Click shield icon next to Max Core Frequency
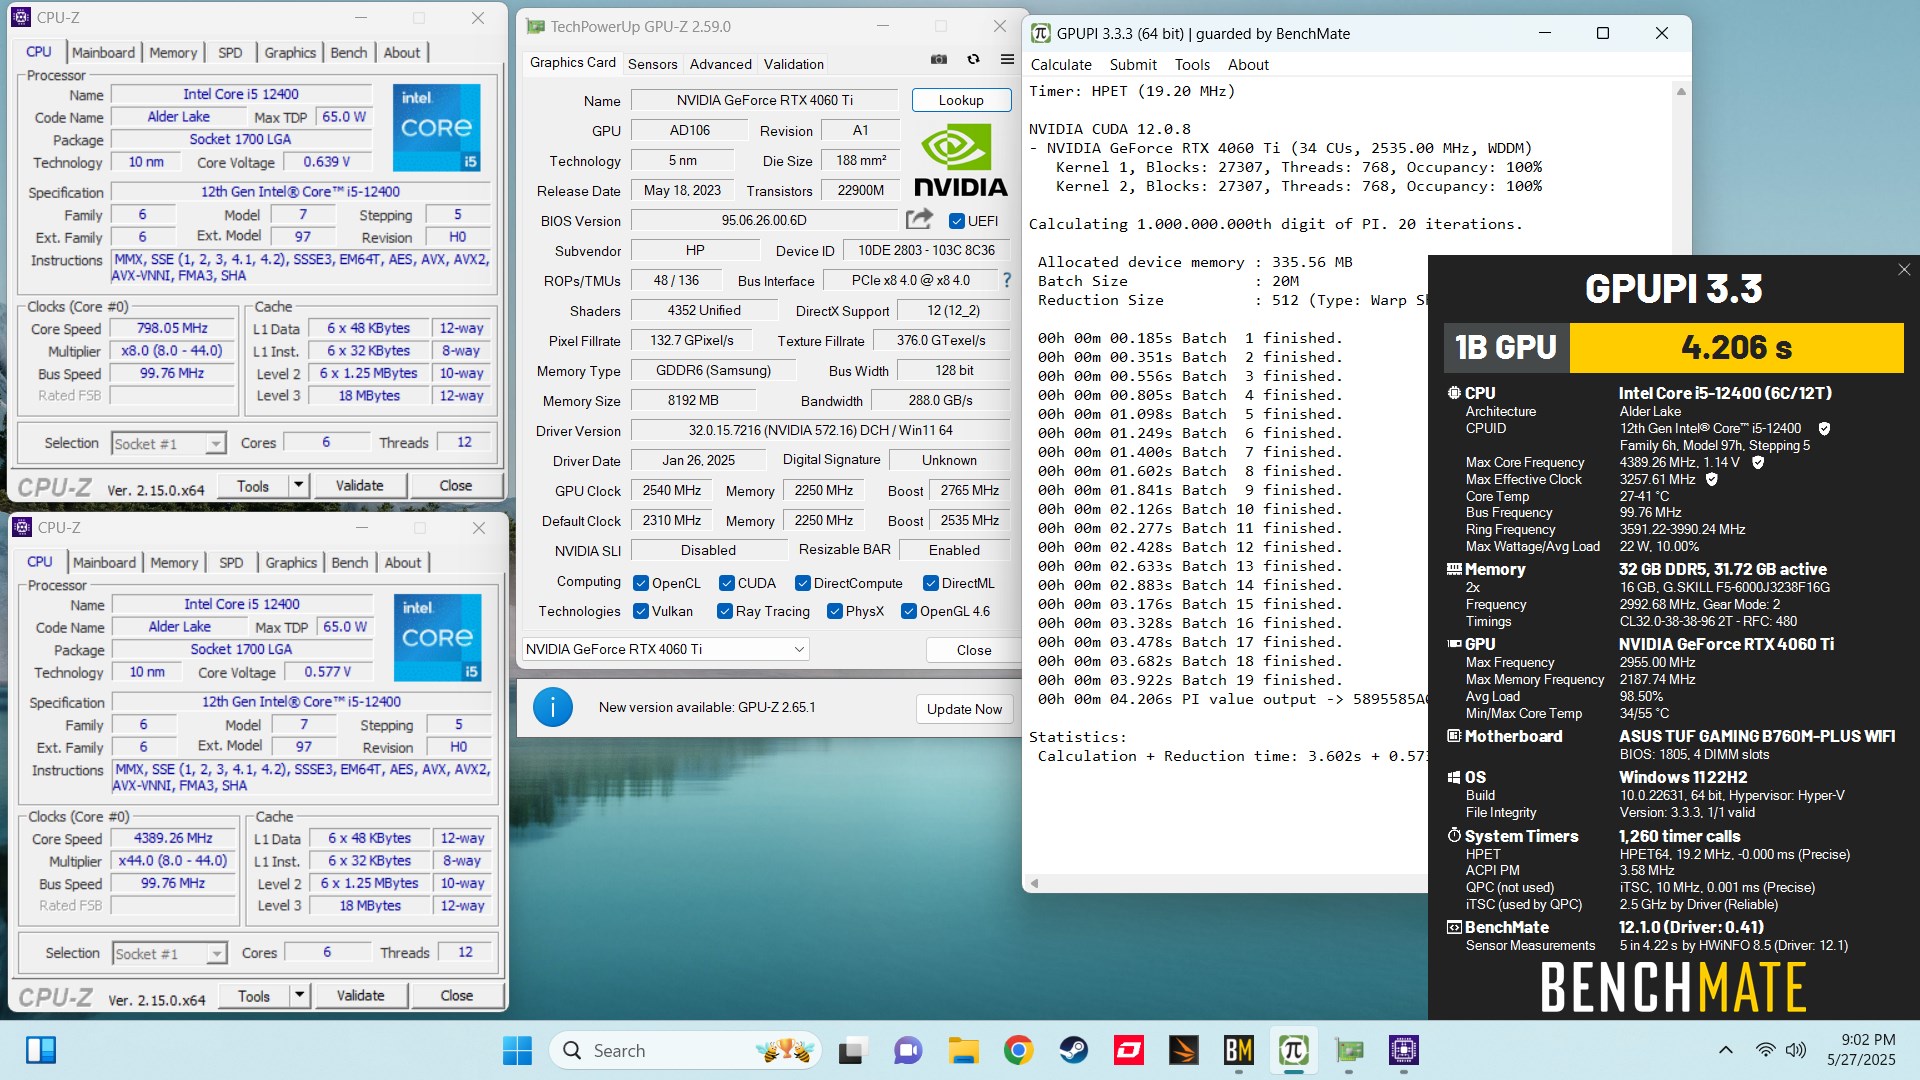The image size is (1920, 1080). point(1758,462)
